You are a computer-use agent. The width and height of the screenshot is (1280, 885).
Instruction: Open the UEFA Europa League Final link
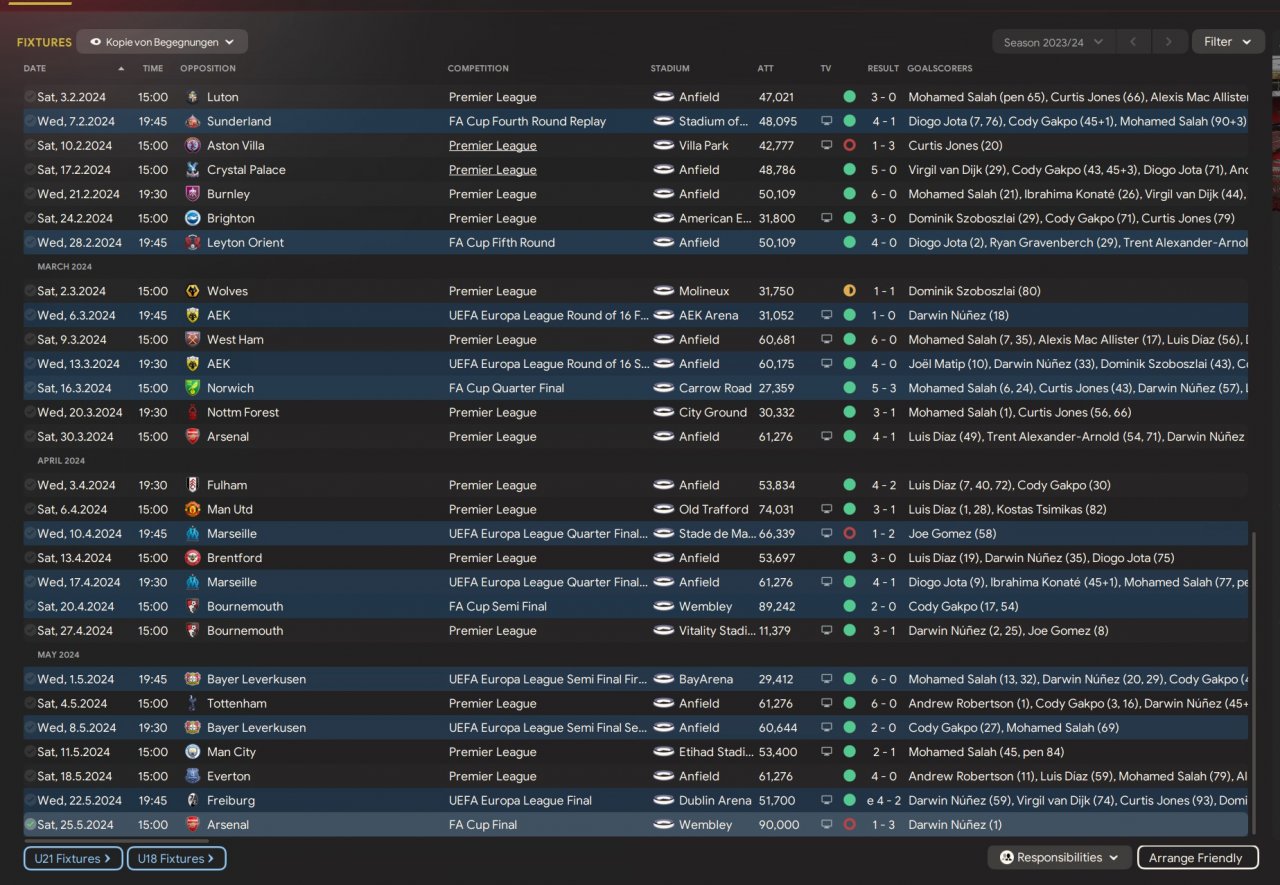[x=520, y=801]
